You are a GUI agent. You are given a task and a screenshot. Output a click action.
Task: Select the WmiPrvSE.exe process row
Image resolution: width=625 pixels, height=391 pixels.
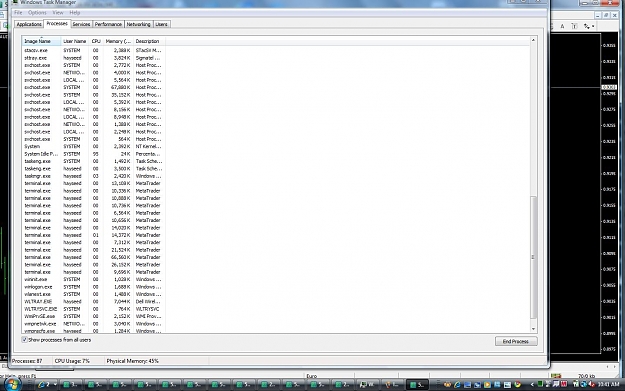tap(94, 316)
